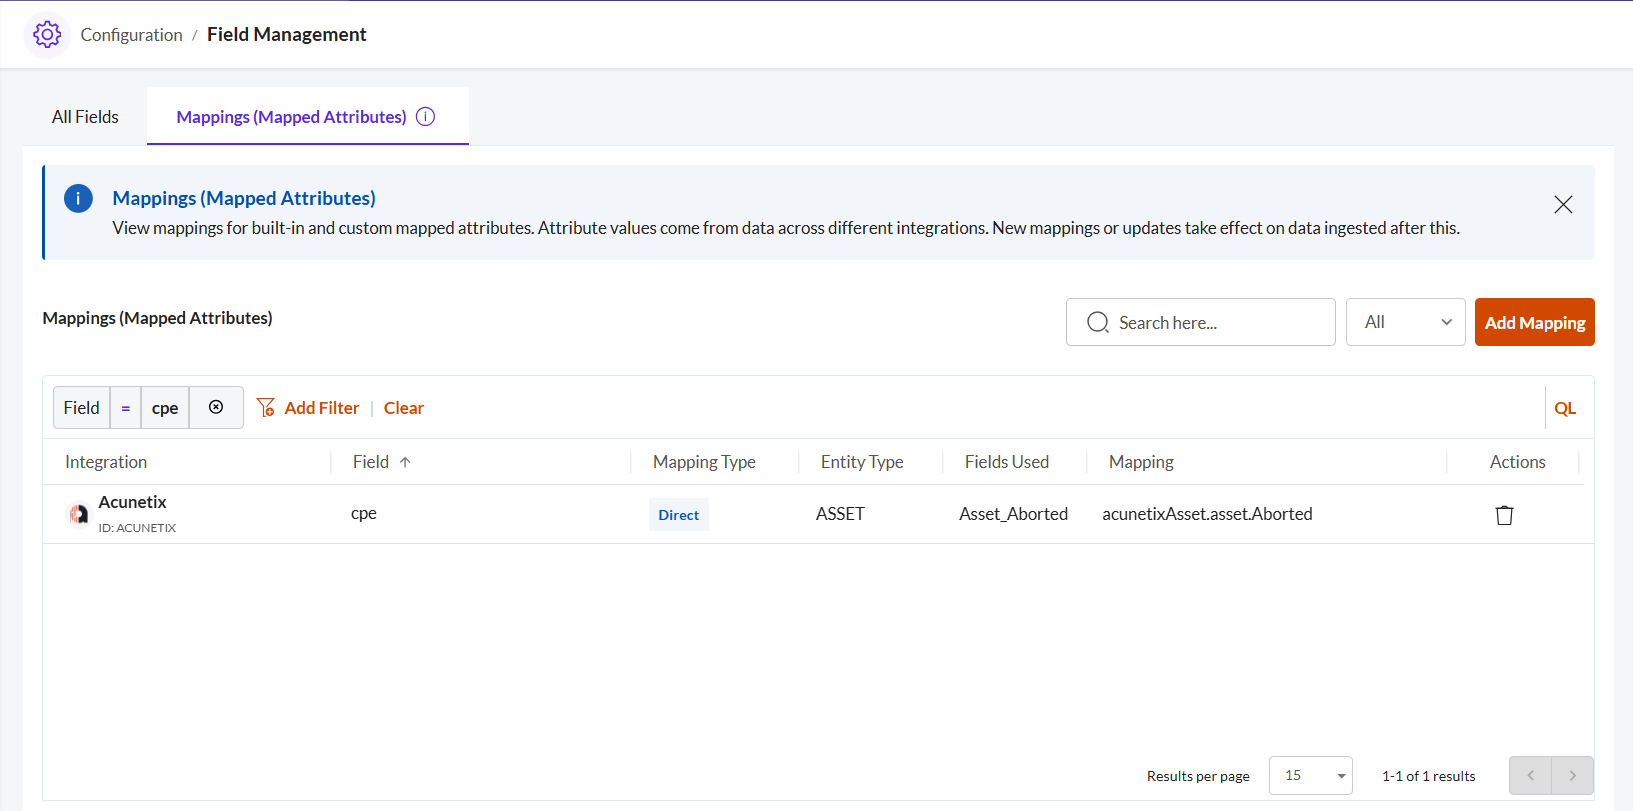Viewport: 1633px width, 811px height.
Task: Click the equals operator in the filter
Action: point(126,408)
